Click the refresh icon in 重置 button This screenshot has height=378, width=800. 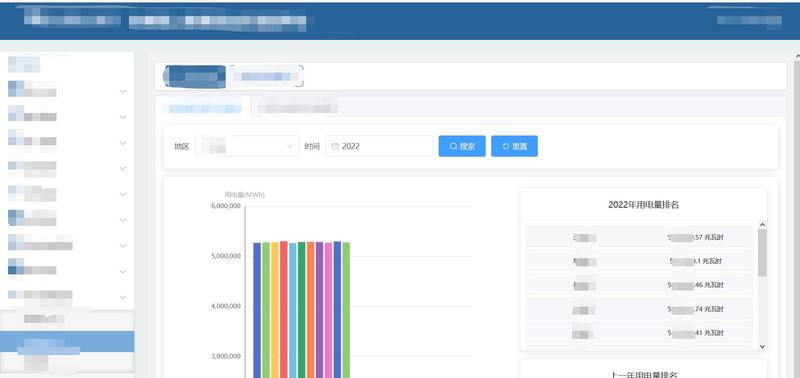tap(506, 146)
